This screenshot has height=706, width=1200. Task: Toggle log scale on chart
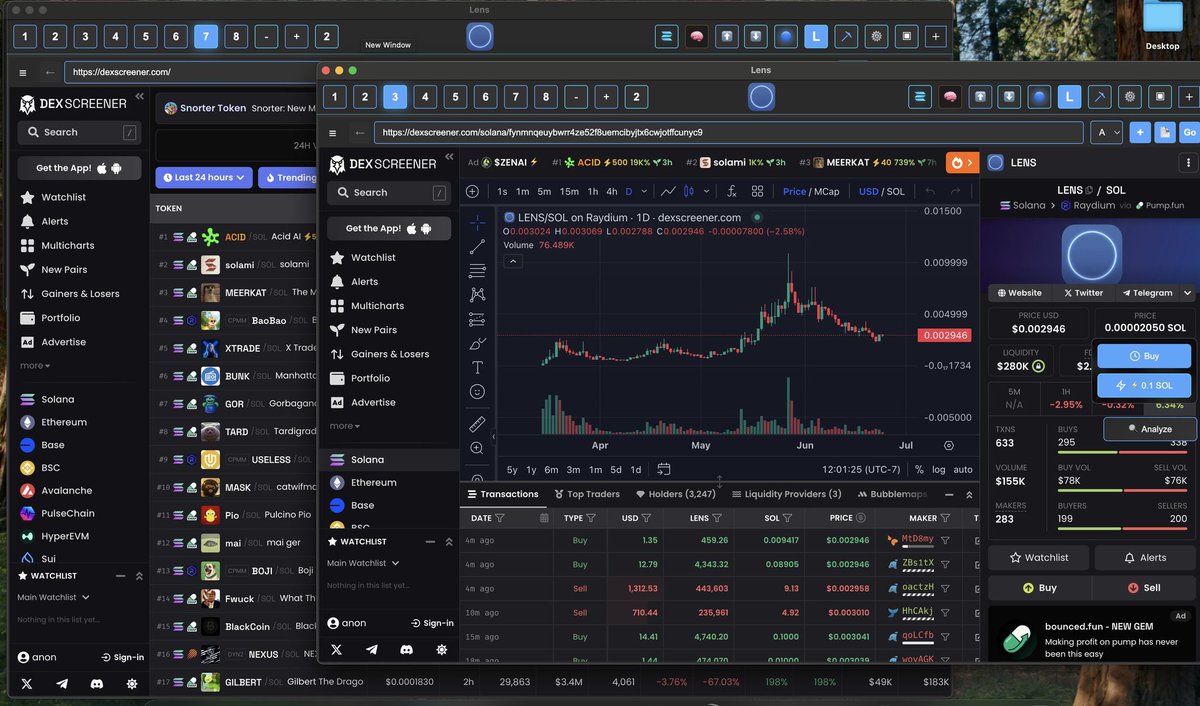(938, 469)
